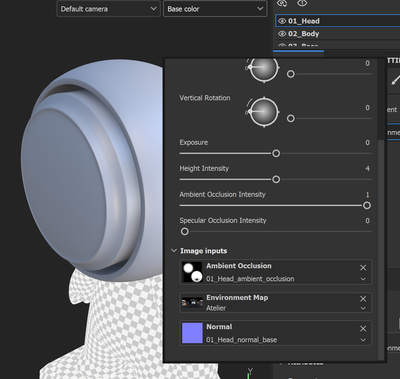Hide the 02_Body texture set

pyautogui.click(x=282, y=34)
